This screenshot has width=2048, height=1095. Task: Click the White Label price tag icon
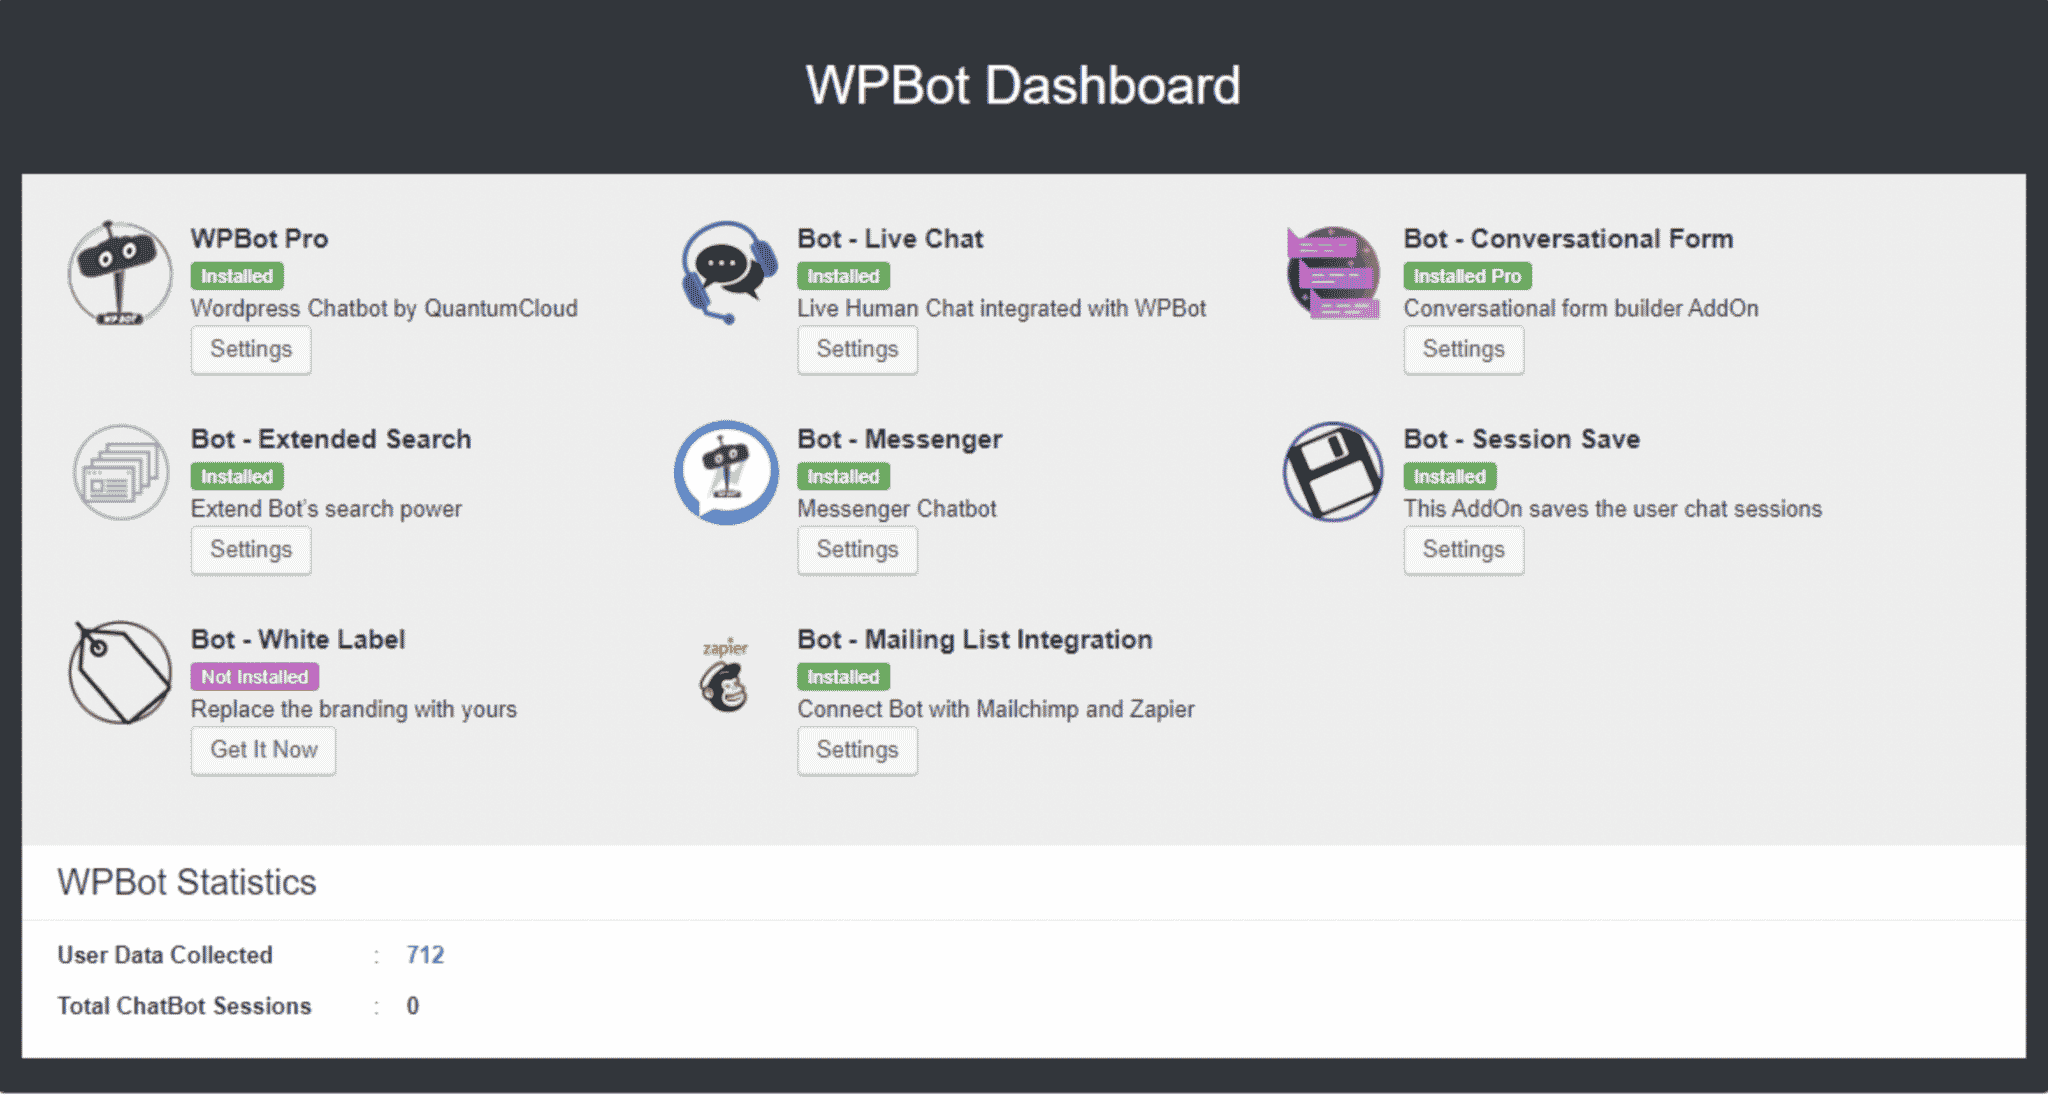pos(120,672)
